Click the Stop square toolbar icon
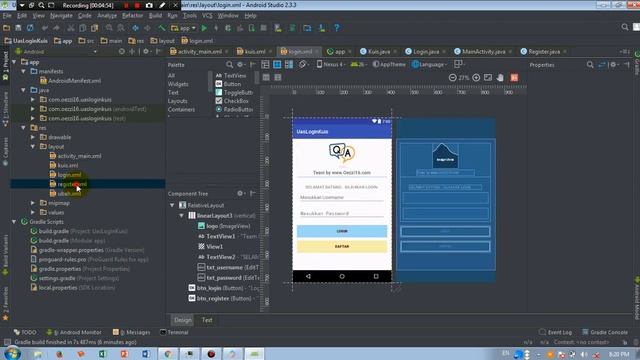640x360 pixels. (x=264, y=28)
